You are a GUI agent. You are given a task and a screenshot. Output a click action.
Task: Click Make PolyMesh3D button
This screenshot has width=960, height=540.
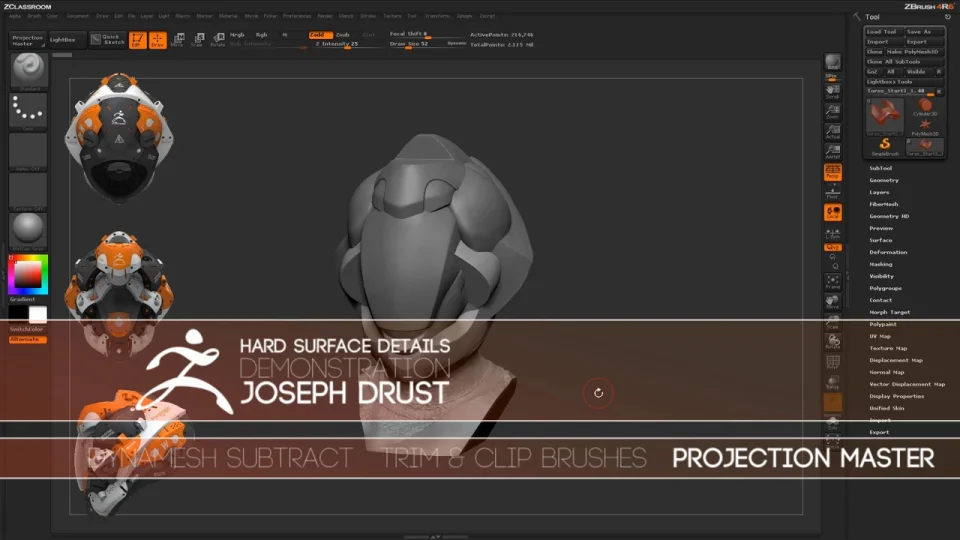click(x=914, y=52)
